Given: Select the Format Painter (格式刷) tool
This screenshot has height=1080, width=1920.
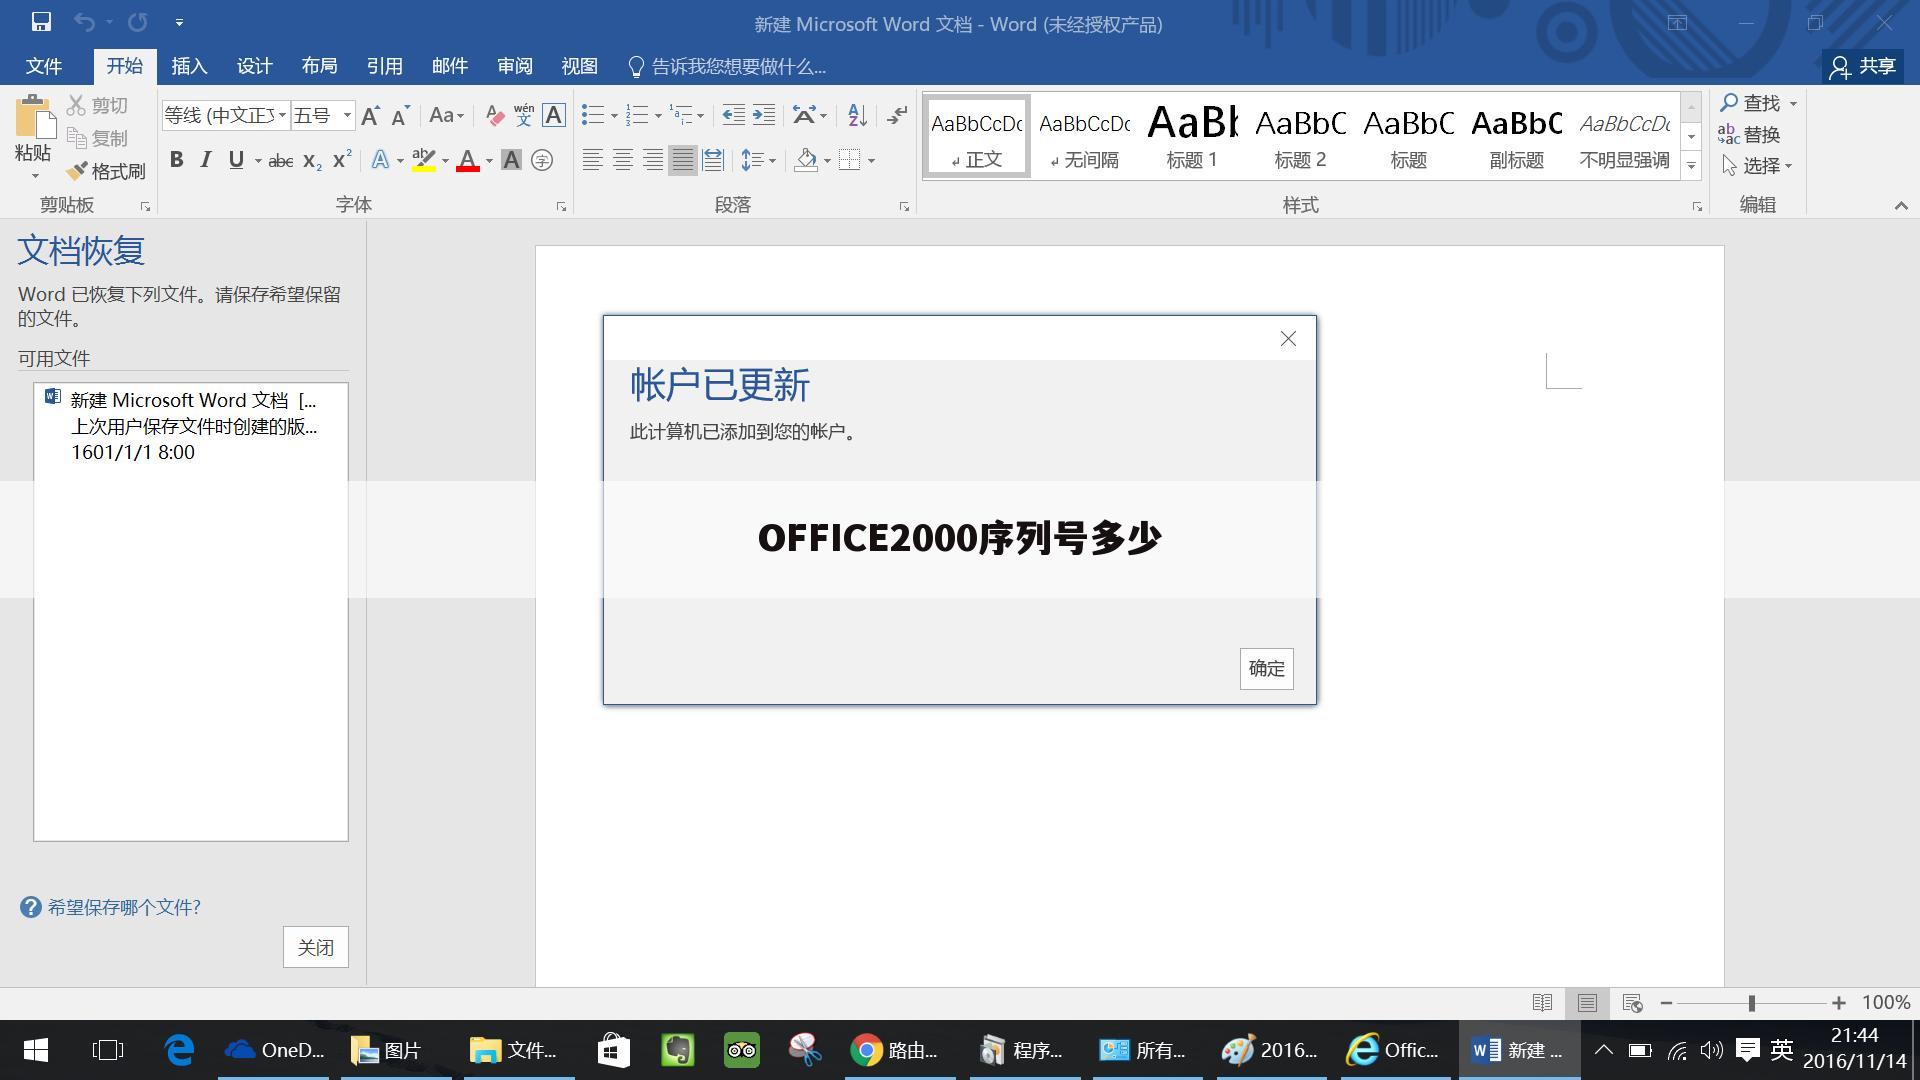Looking at the screenshot, I should 106,172.
